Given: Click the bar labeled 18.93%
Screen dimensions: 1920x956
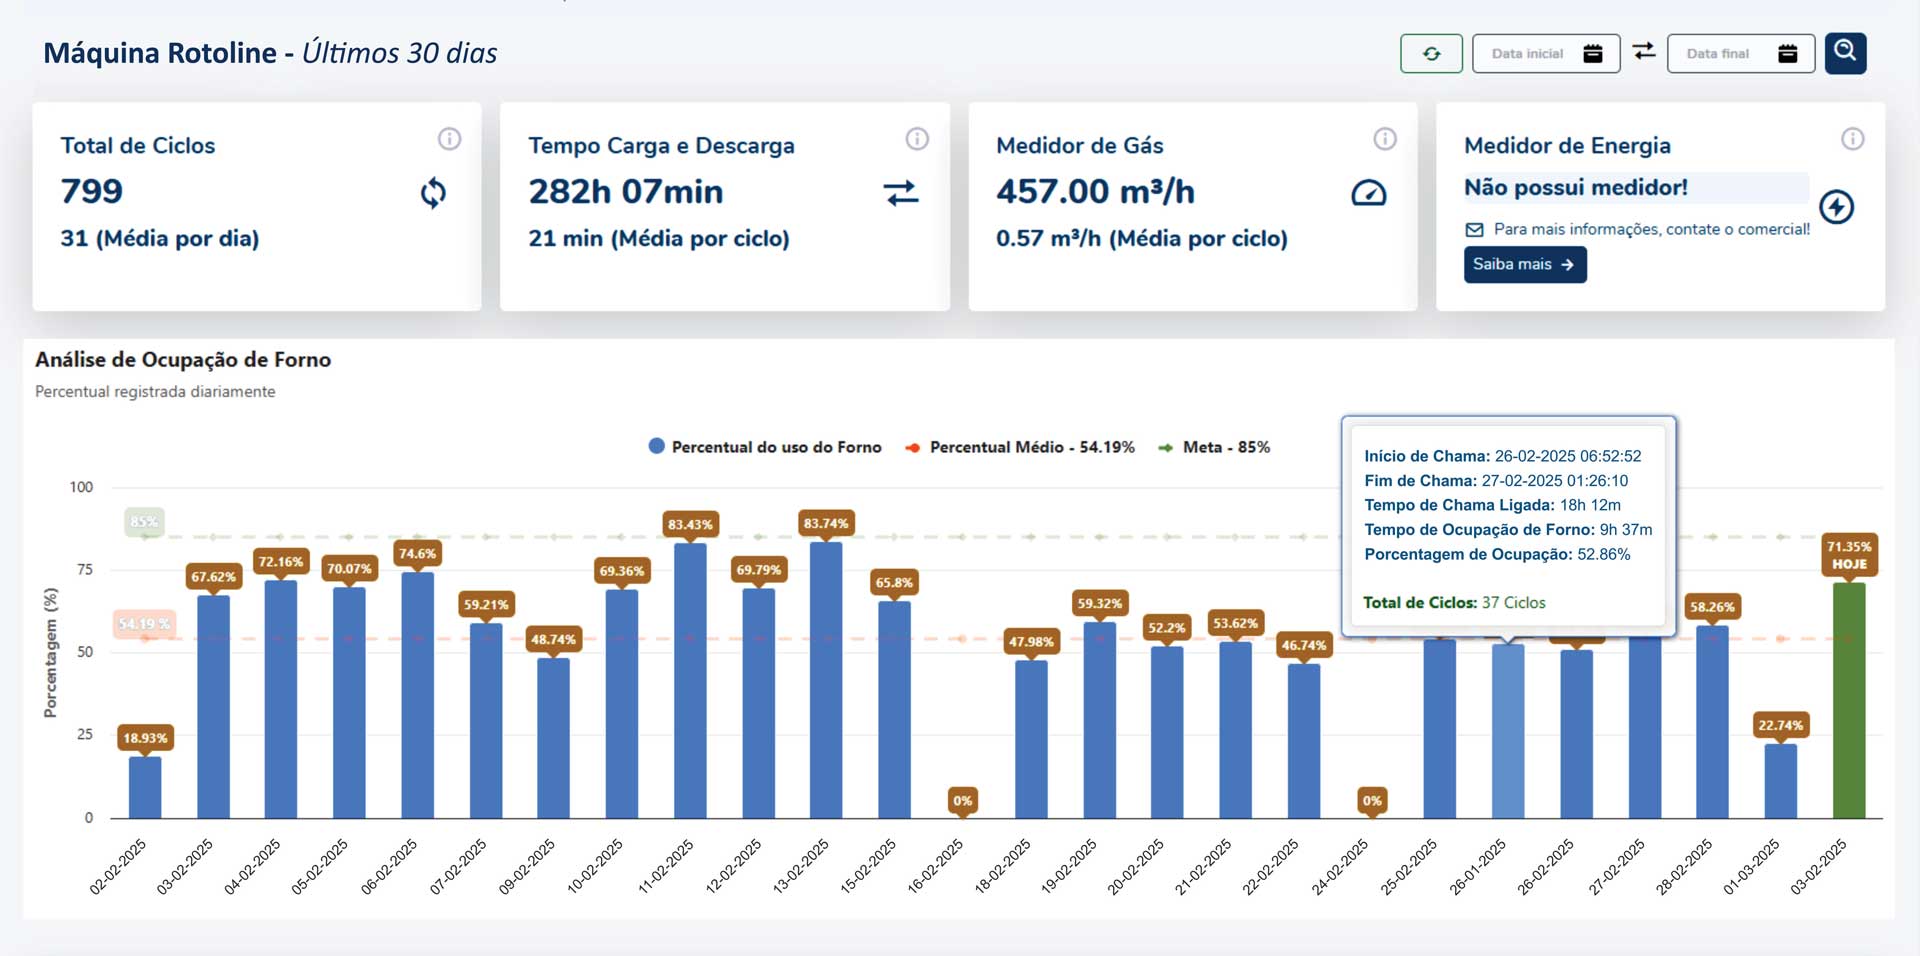Looking at the screenshot, I should point(145,787).
